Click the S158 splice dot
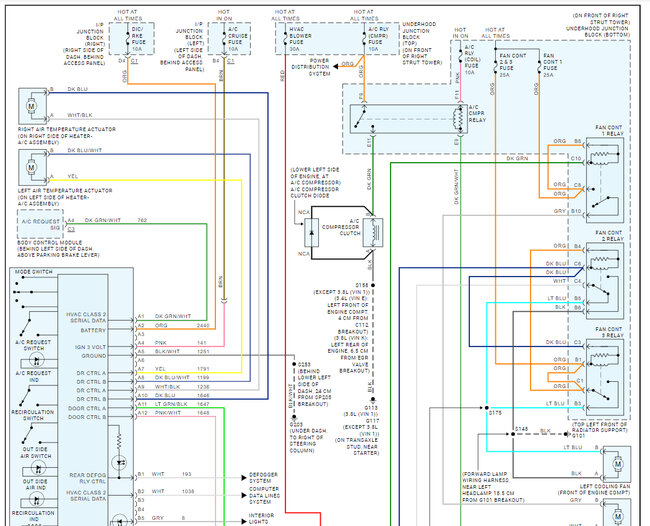Screen dimensions: 650x526 point(373,285)
